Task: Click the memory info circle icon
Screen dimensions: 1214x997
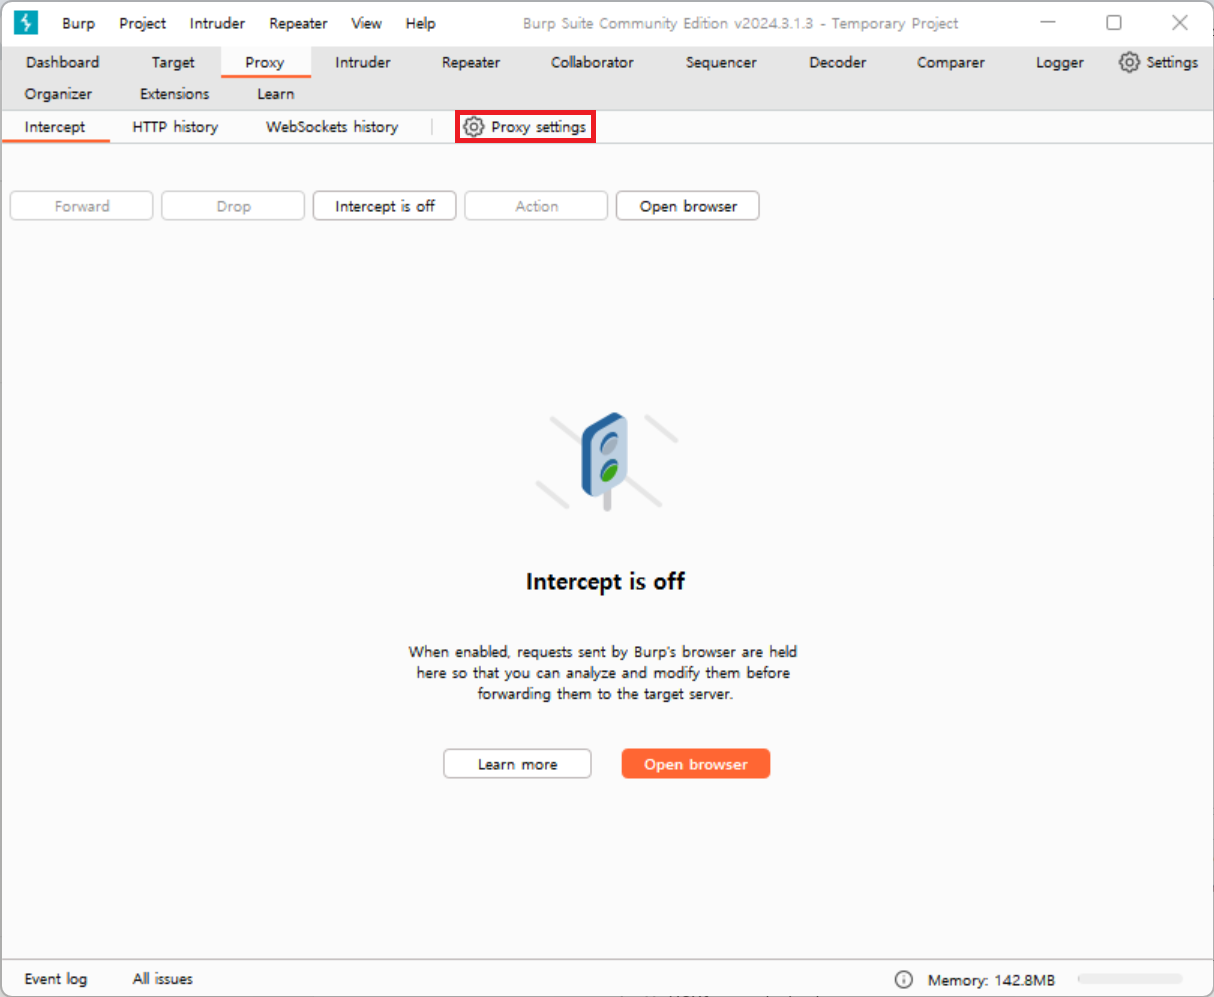Action: pos(904,979)
